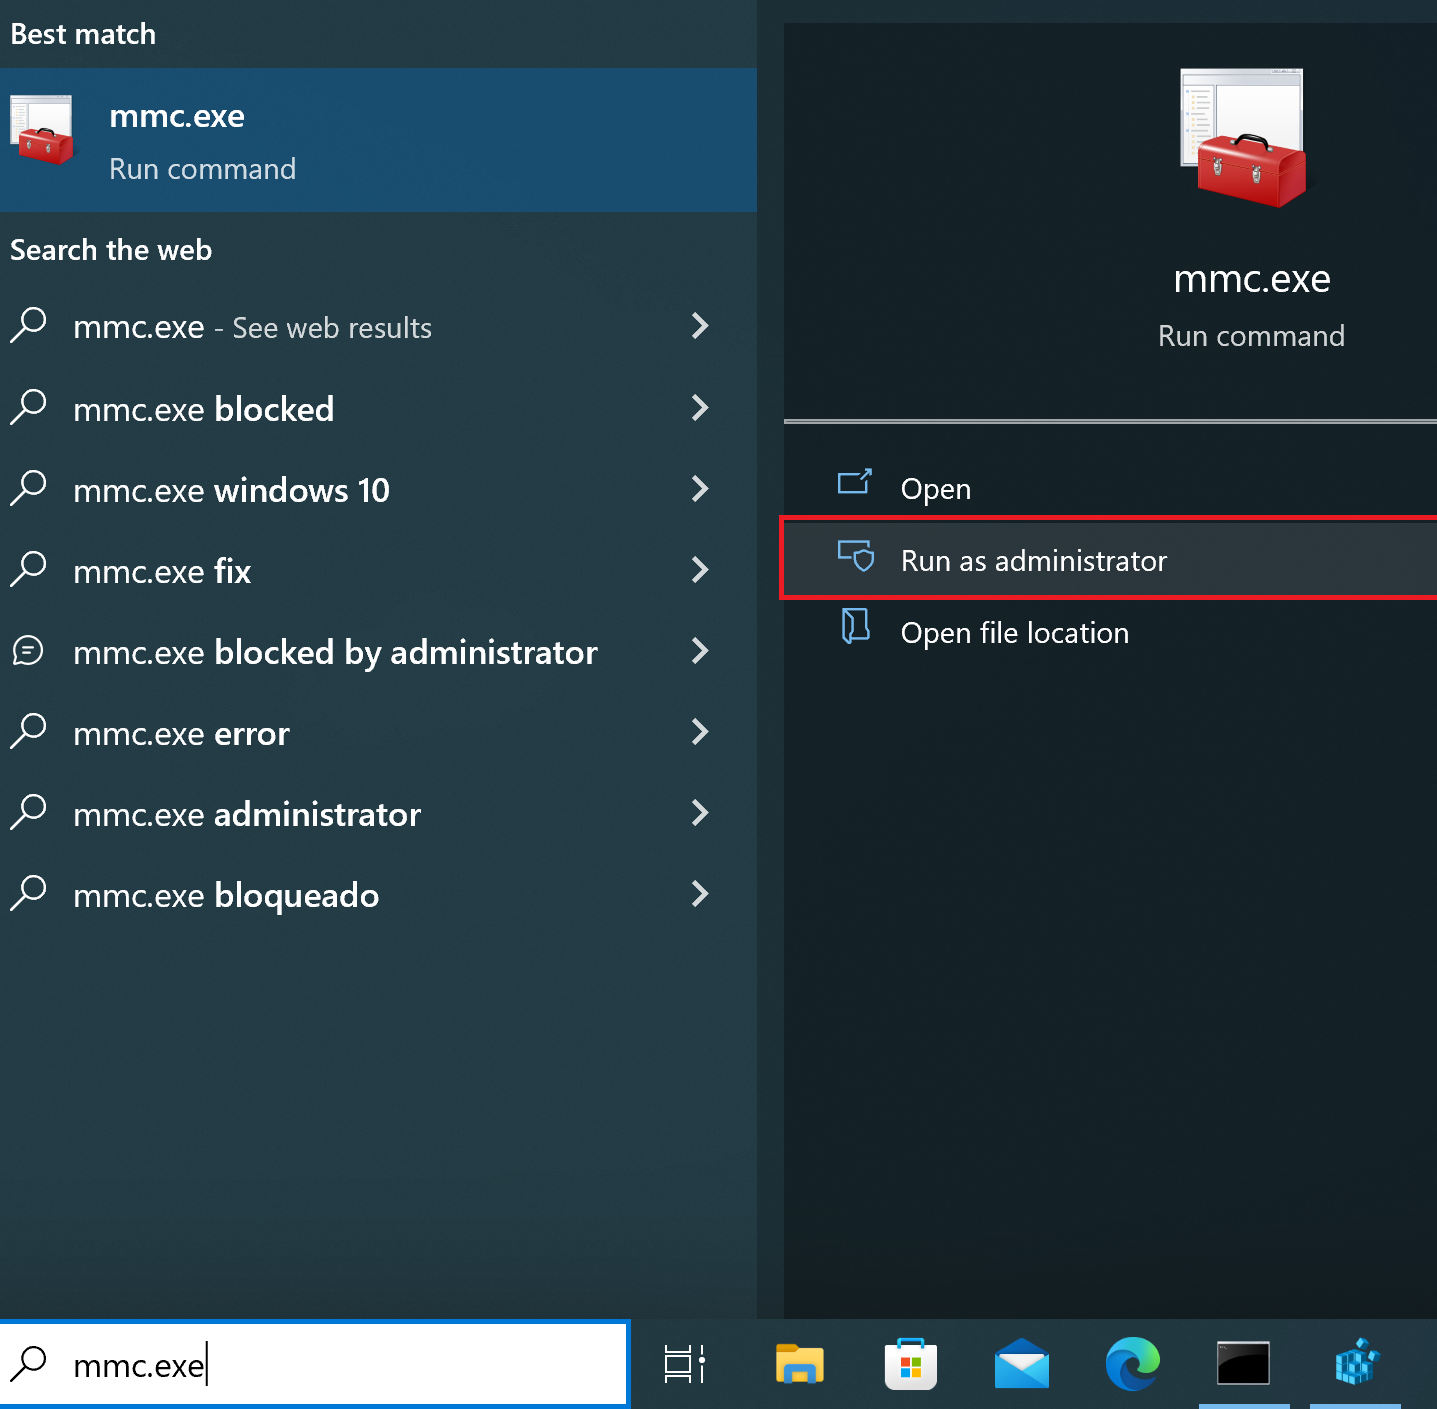Expand the 'mmc.exe windows 10' suggestion arrow
Image resolution: width=1437 pixels, height=1409 pixels.
[x=700, y=489]
